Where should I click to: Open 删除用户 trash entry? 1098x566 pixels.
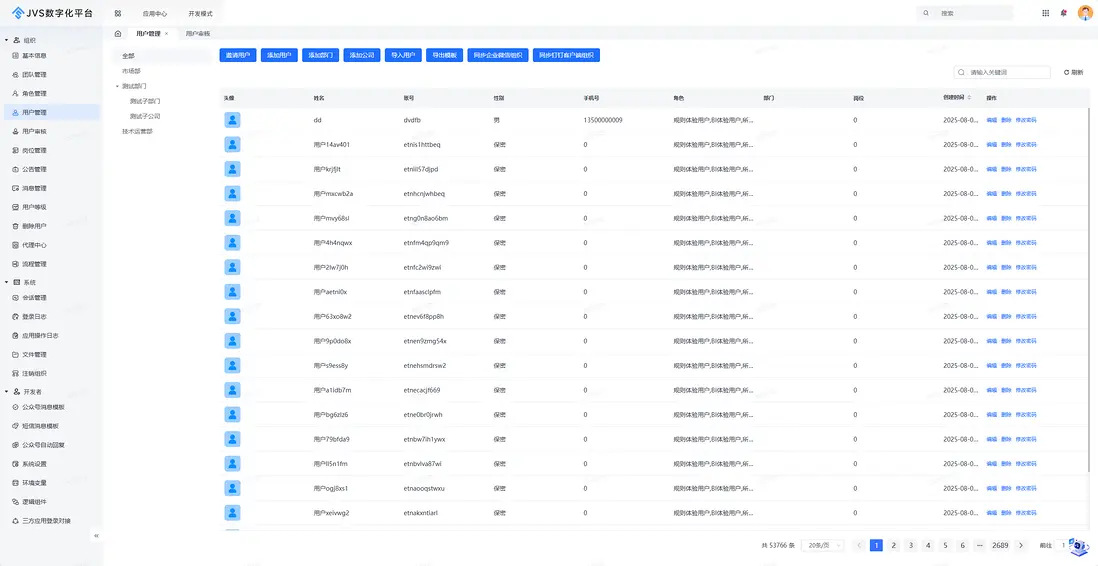34,226
